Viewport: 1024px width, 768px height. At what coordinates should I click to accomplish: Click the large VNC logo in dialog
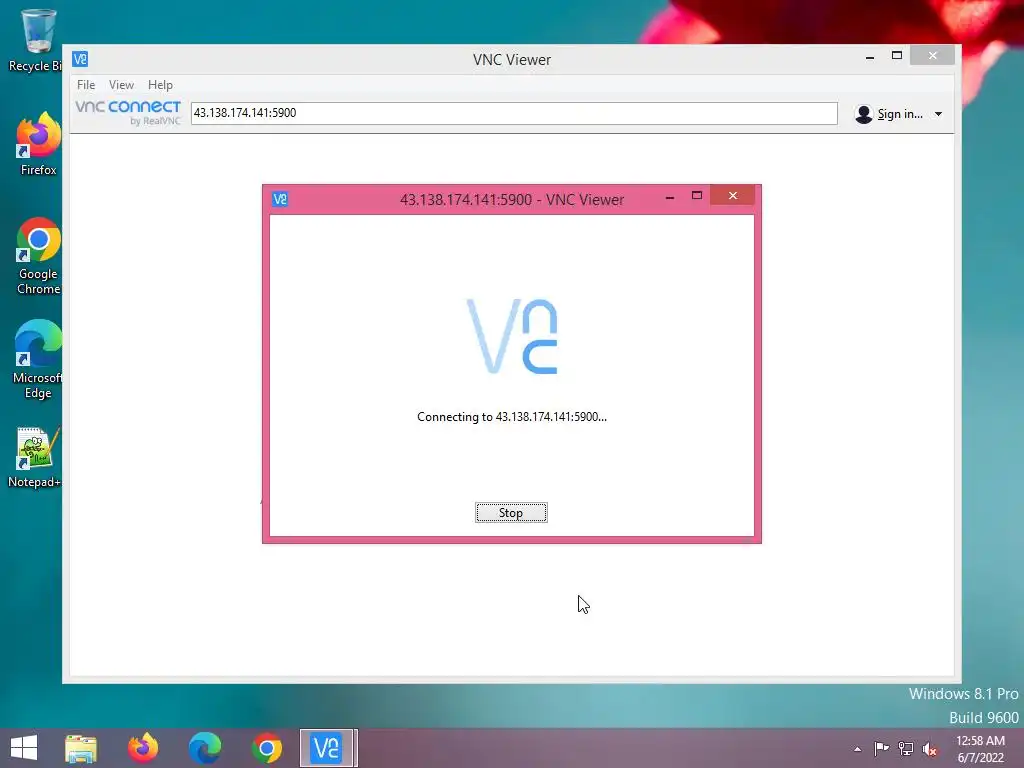click(x=512, y=336)
